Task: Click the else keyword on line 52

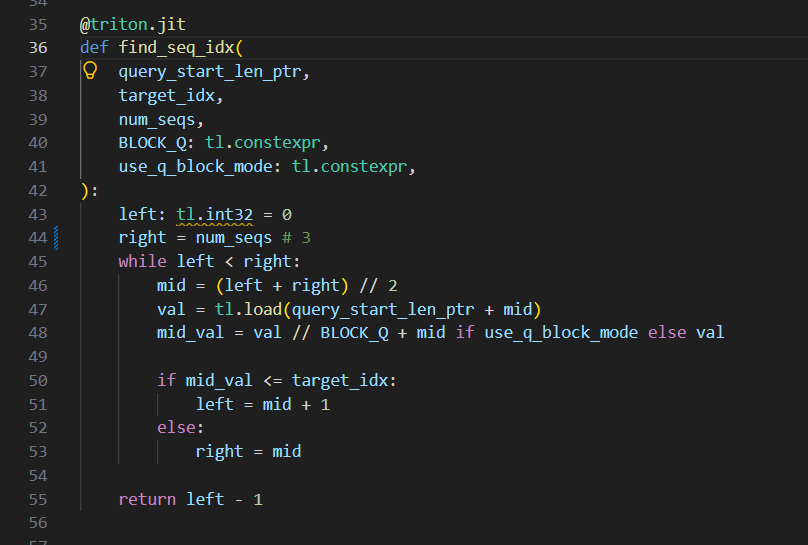Action: tap(176, 428)
